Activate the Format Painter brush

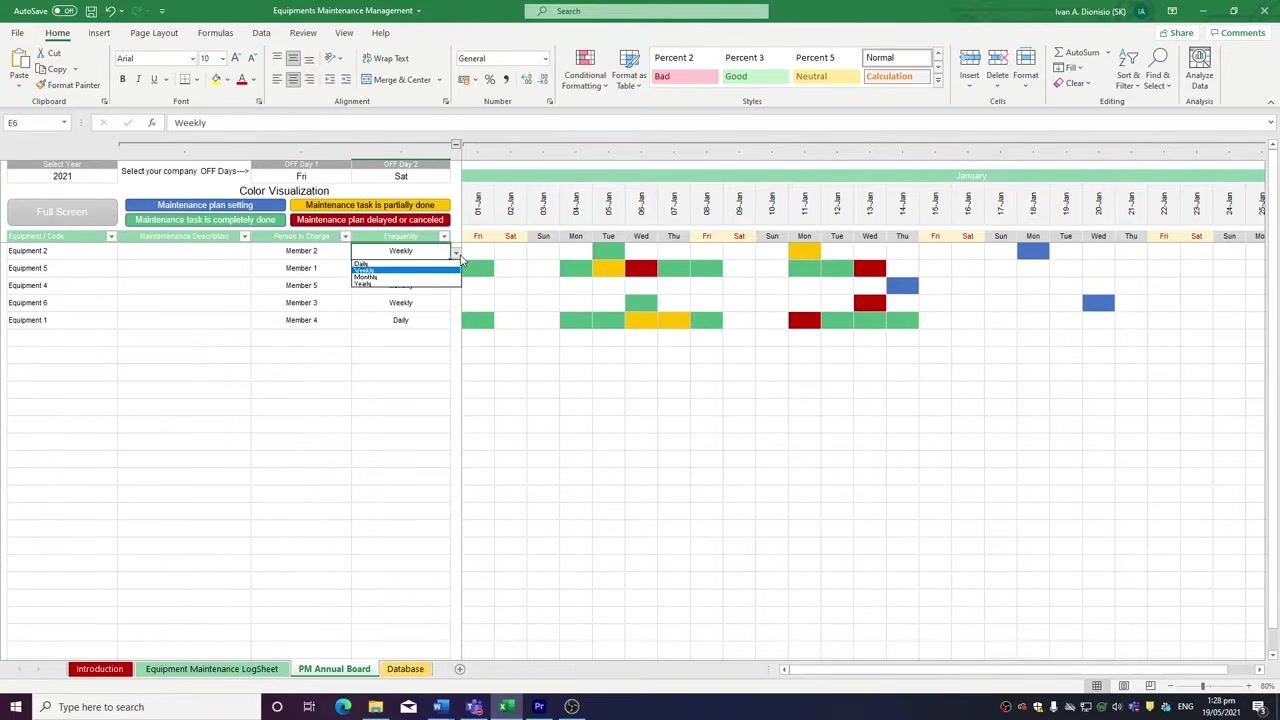(41, 85)
